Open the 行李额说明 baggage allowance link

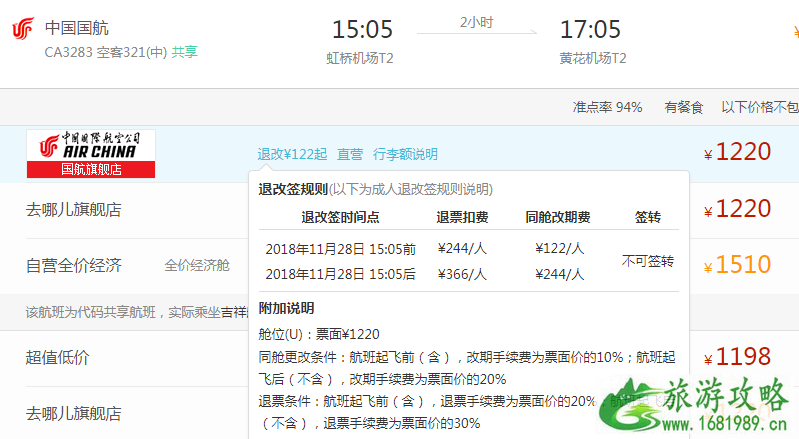click(x=405, y=154)
